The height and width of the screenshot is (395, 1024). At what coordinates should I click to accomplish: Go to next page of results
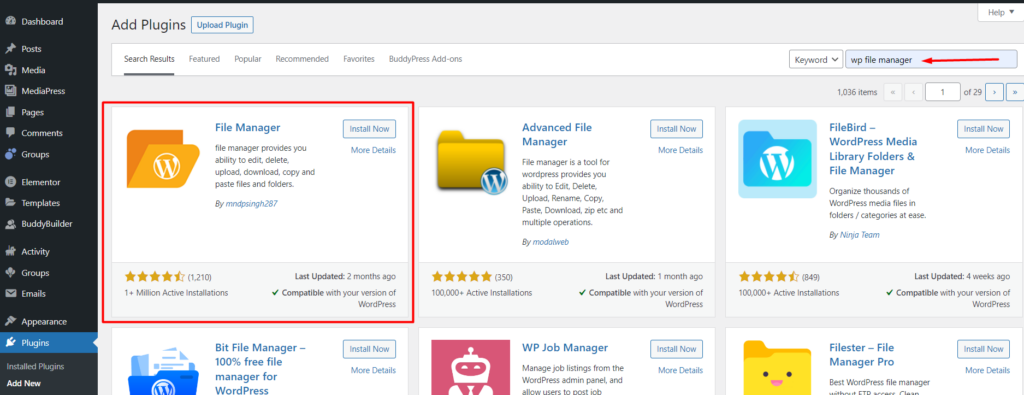pos(994,92)
